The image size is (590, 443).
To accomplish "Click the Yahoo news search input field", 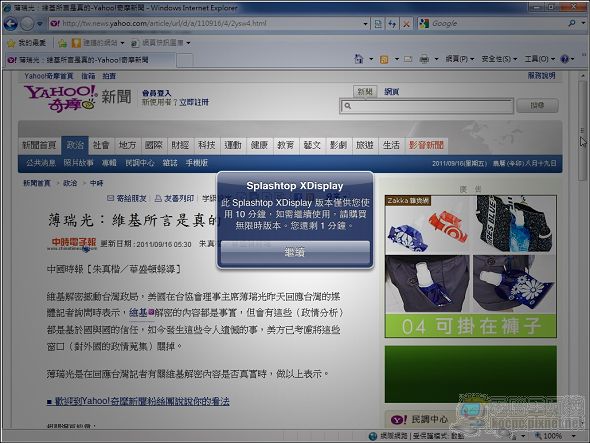I will (x=427, y=106).
